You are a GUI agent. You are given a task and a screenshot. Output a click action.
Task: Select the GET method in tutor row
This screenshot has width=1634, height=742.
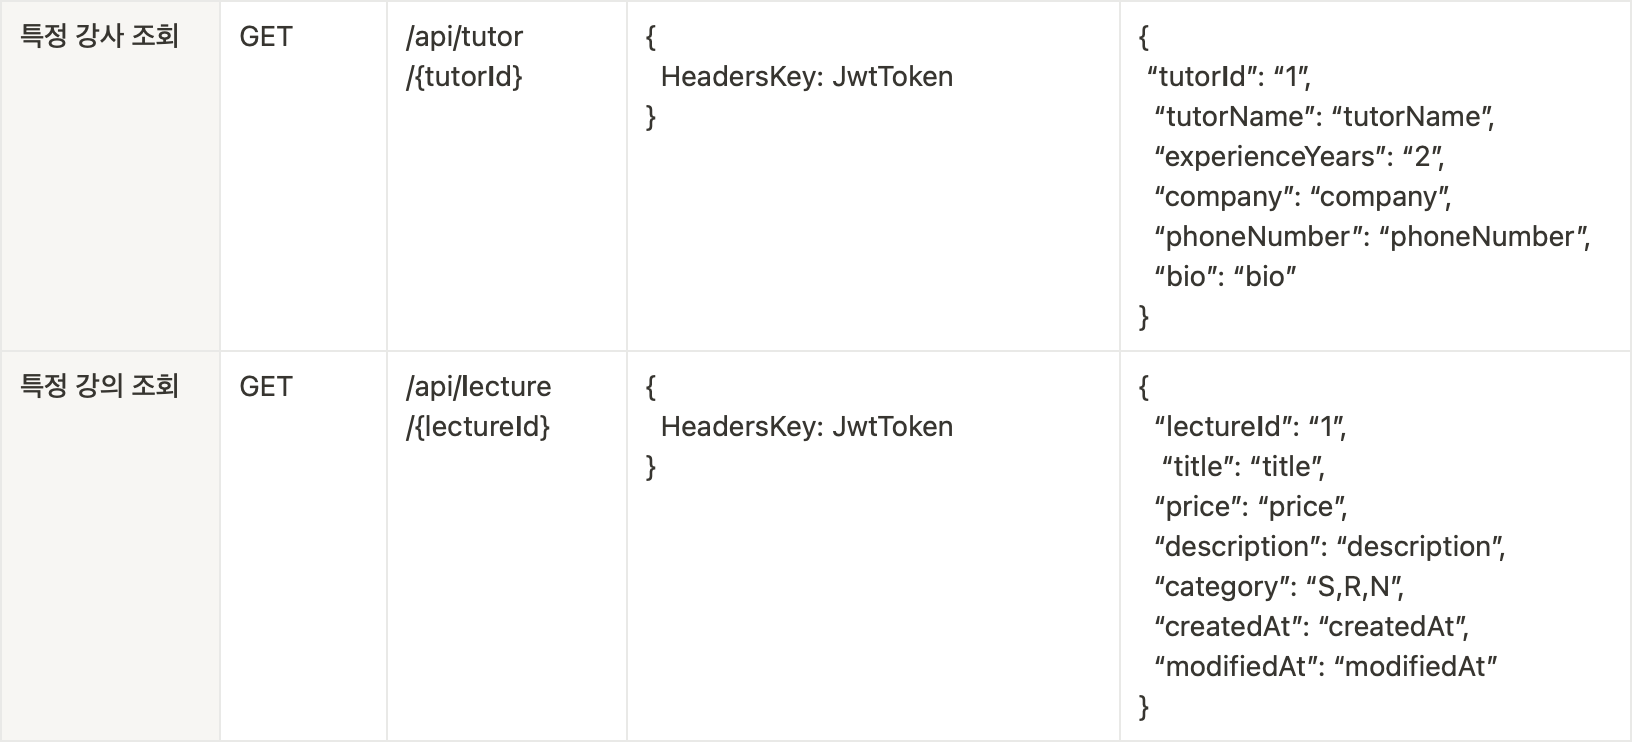click(x=266, y=37)
